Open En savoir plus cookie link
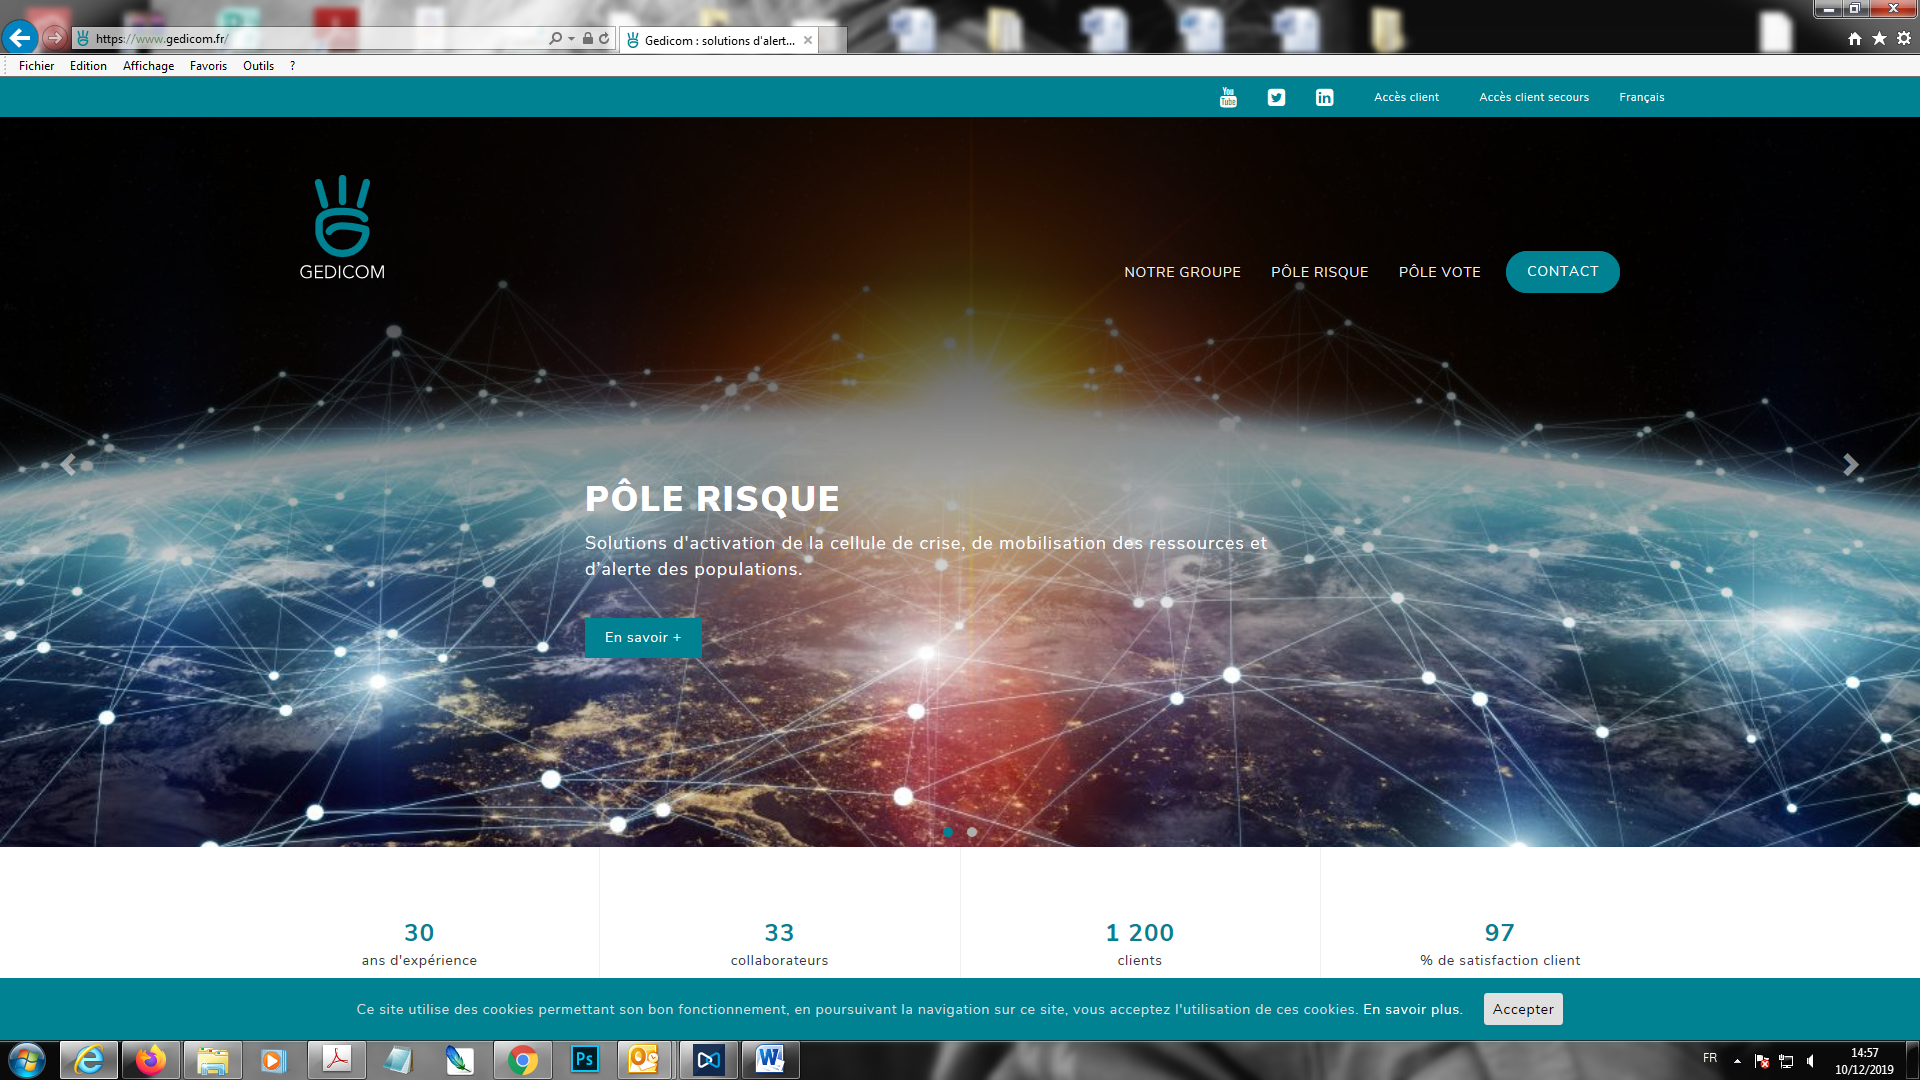This screenshot has height=1080, width=1920. (x=1412, y=1009)
